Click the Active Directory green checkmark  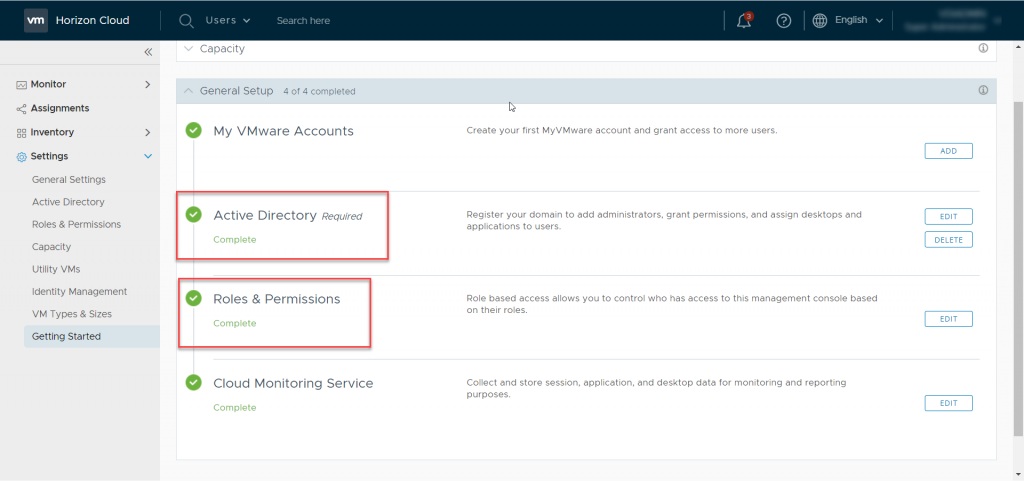(x=193, y=214)
